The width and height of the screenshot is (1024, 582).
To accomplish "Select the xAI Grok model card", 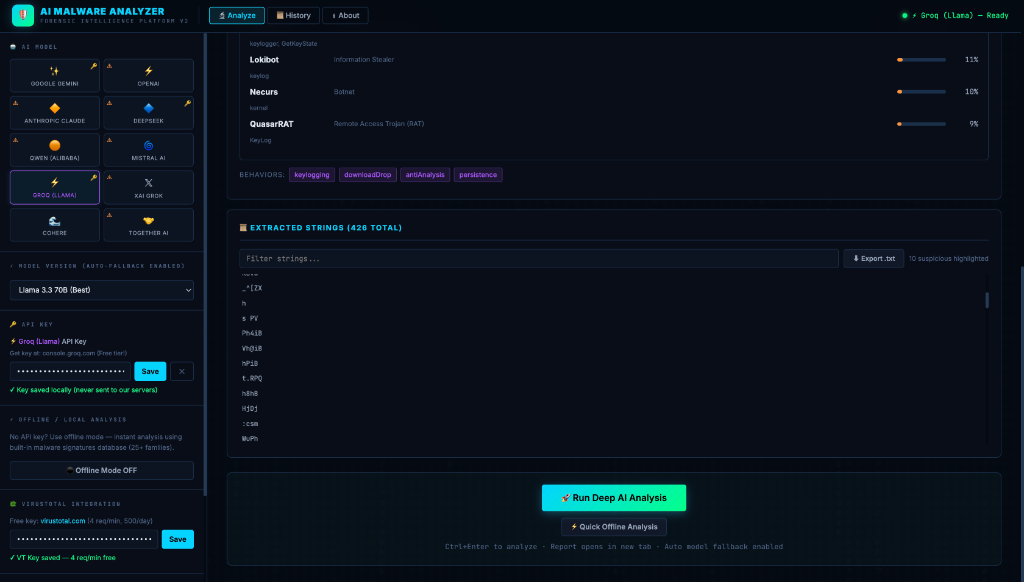I will point(148,187).
